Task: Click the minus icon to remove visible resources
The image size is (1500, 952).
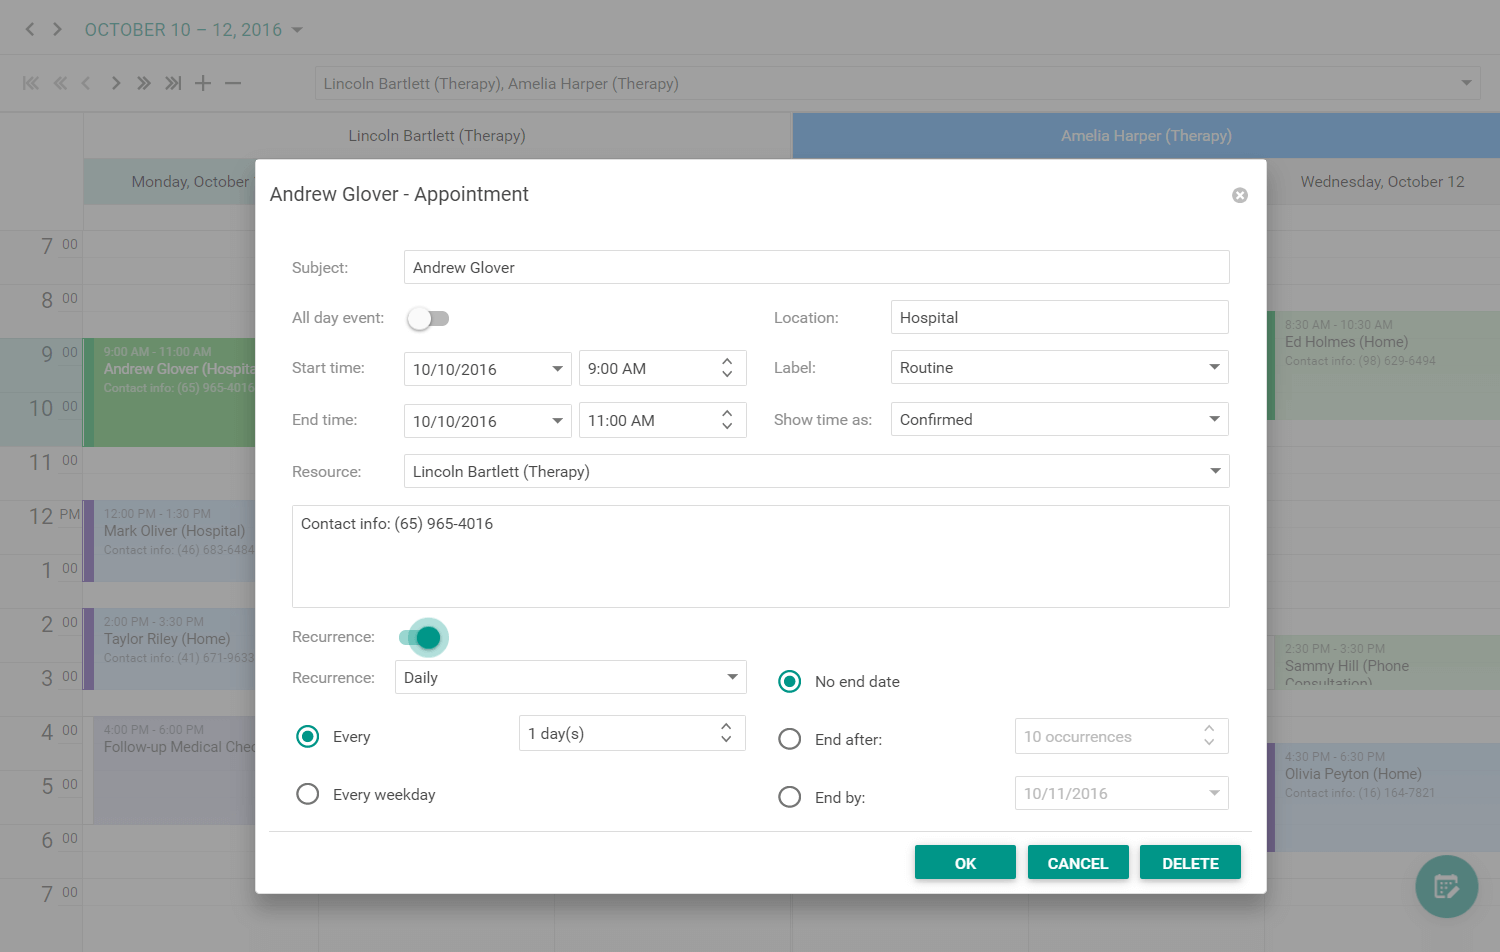Action: tap(232, 83)
